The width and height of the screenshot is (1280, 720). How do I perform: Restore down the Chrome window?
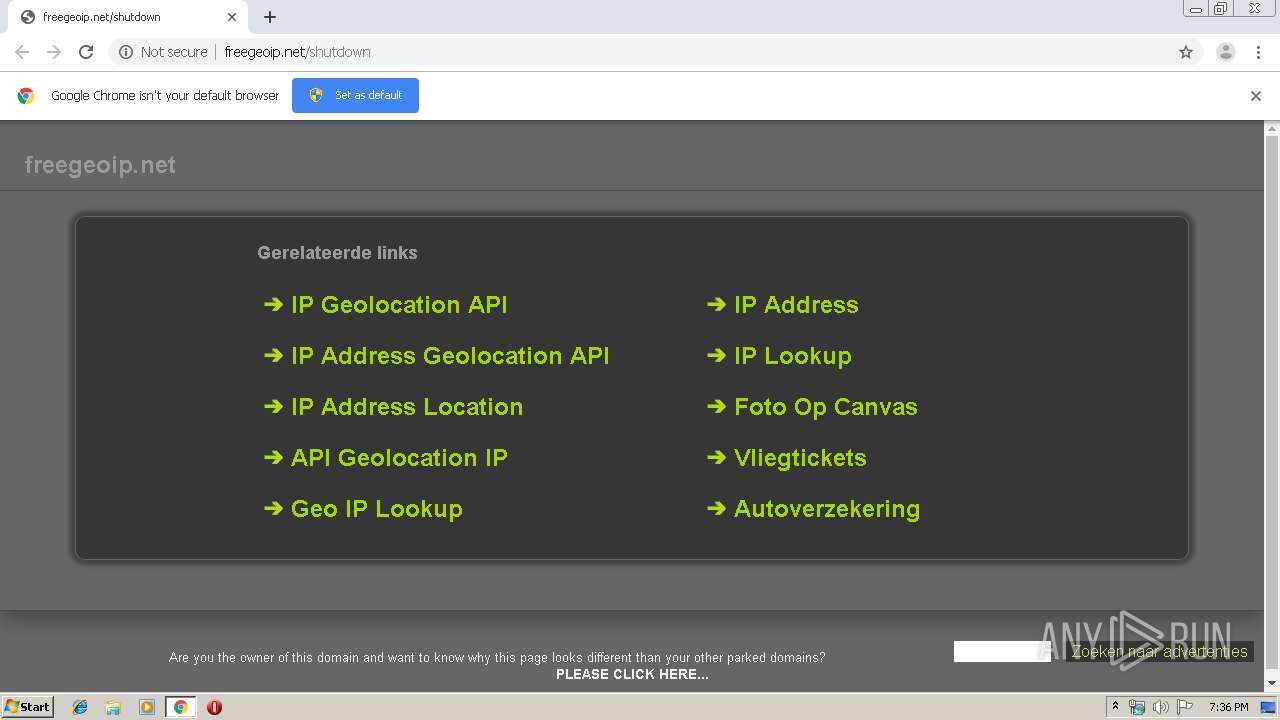[x=1221, y=9]
